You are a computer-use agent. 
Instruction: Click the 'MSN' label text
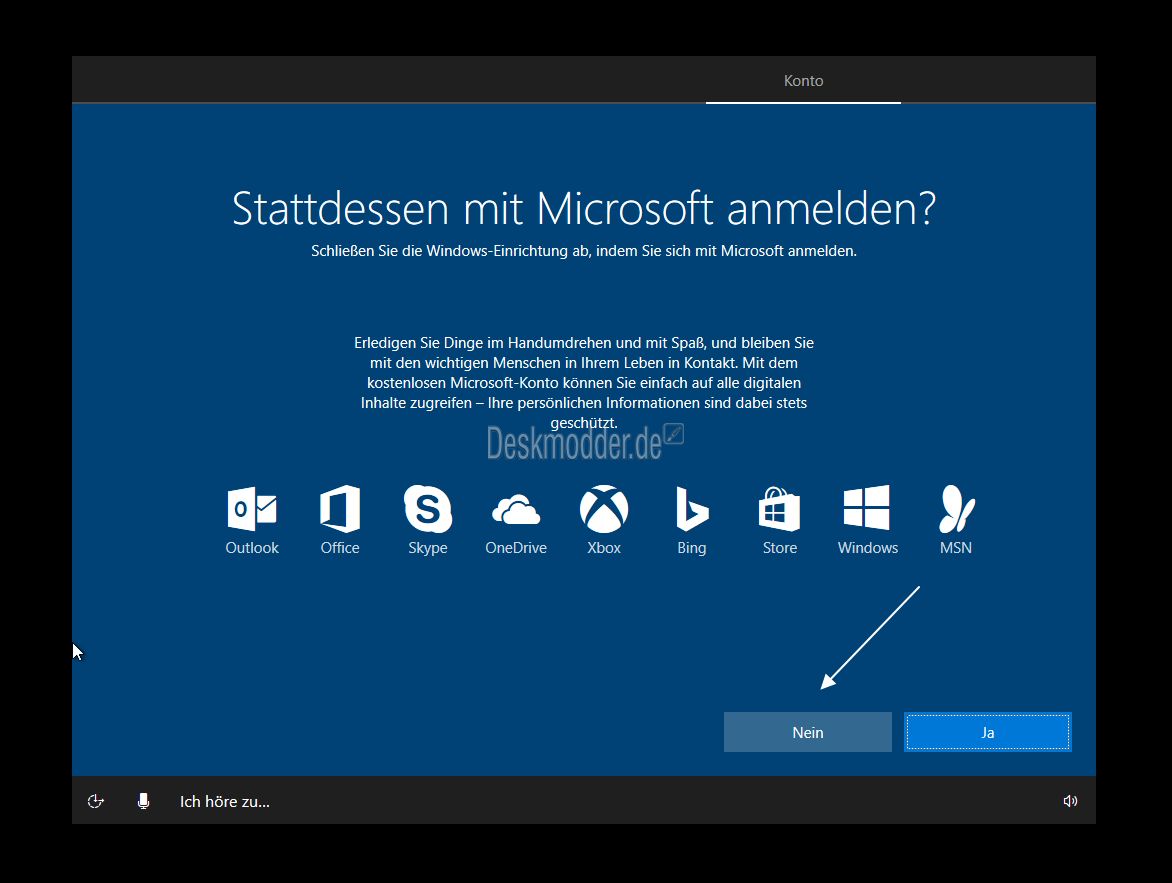[956, 547]
